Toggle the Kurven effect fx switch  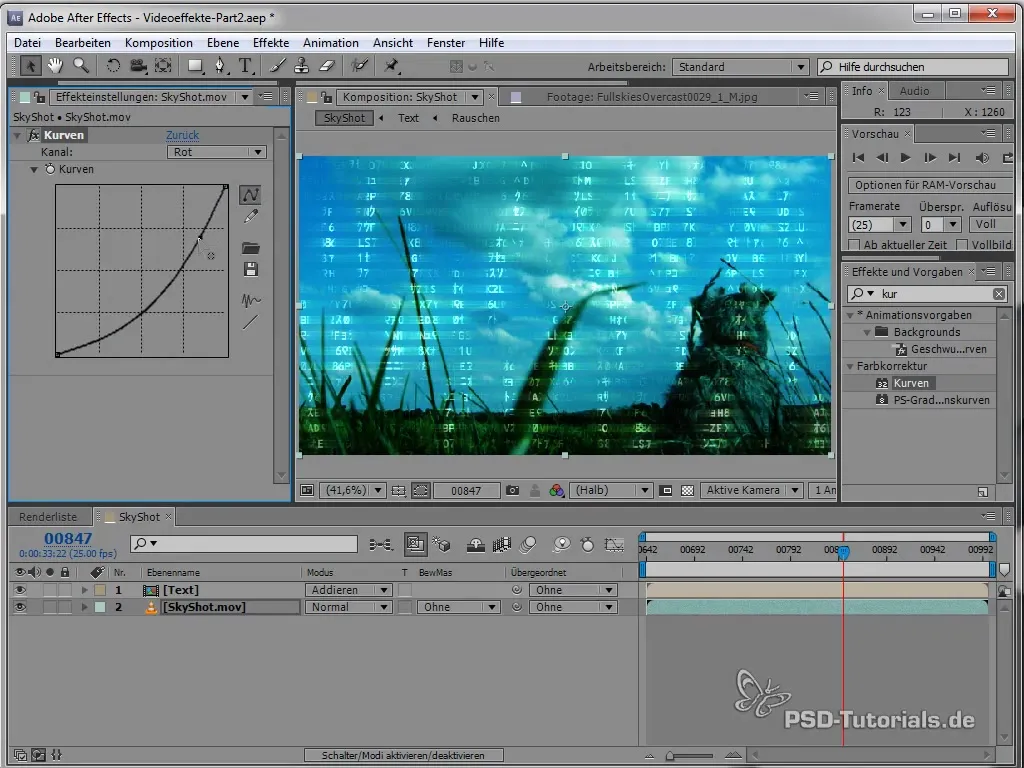coord(34,135)
